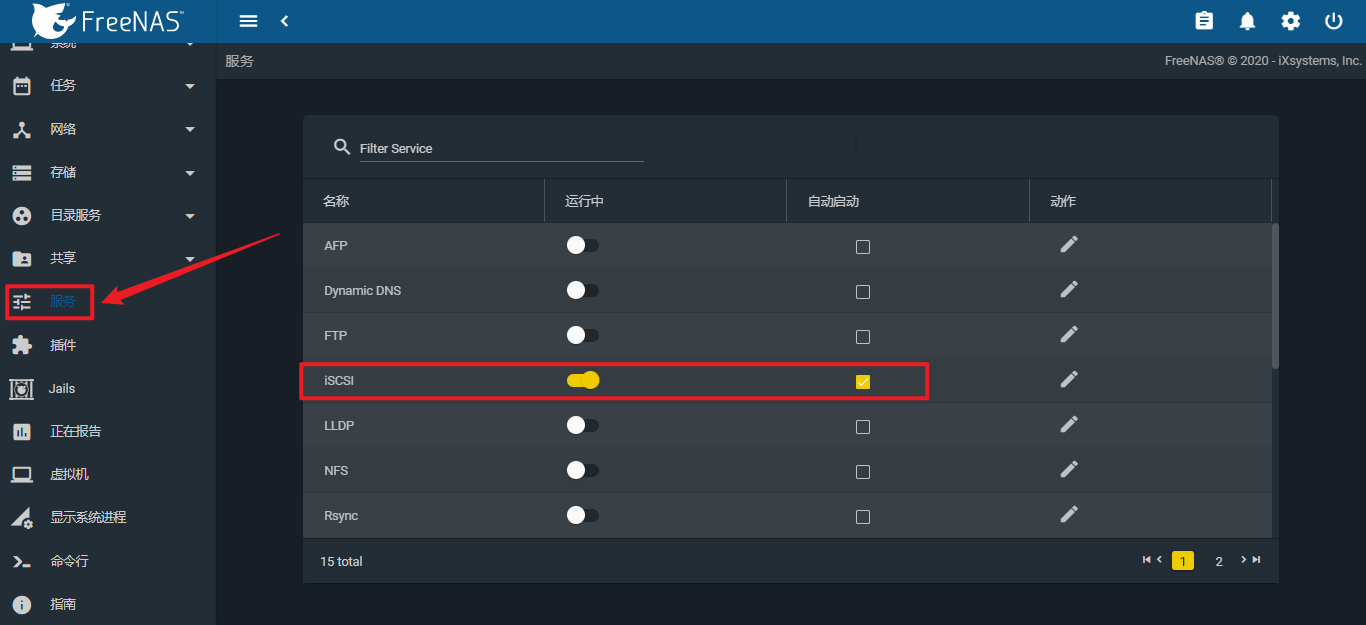This screenshot has width=1366, height=625.
Task: Click the power icon
Action: 1333,21
